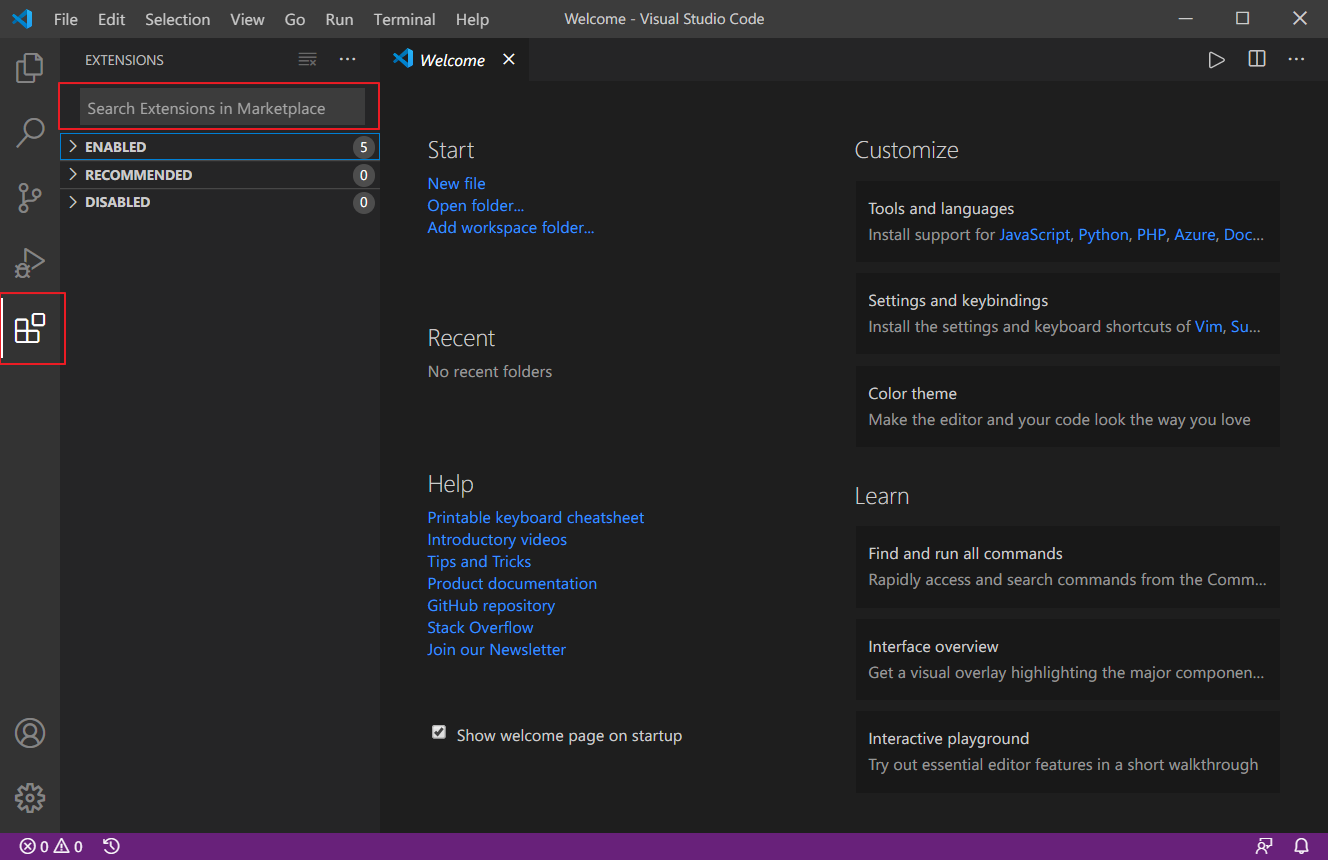Open notifications bell in status bar
The width and height of the screenshot is (1328, 860).
pos(1301,847)
